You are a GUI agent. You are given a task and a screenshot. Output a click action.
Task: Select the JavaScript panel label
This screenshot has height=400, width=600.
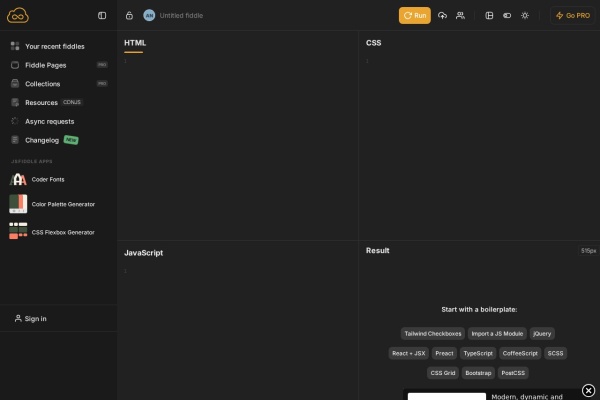point(143,253)
